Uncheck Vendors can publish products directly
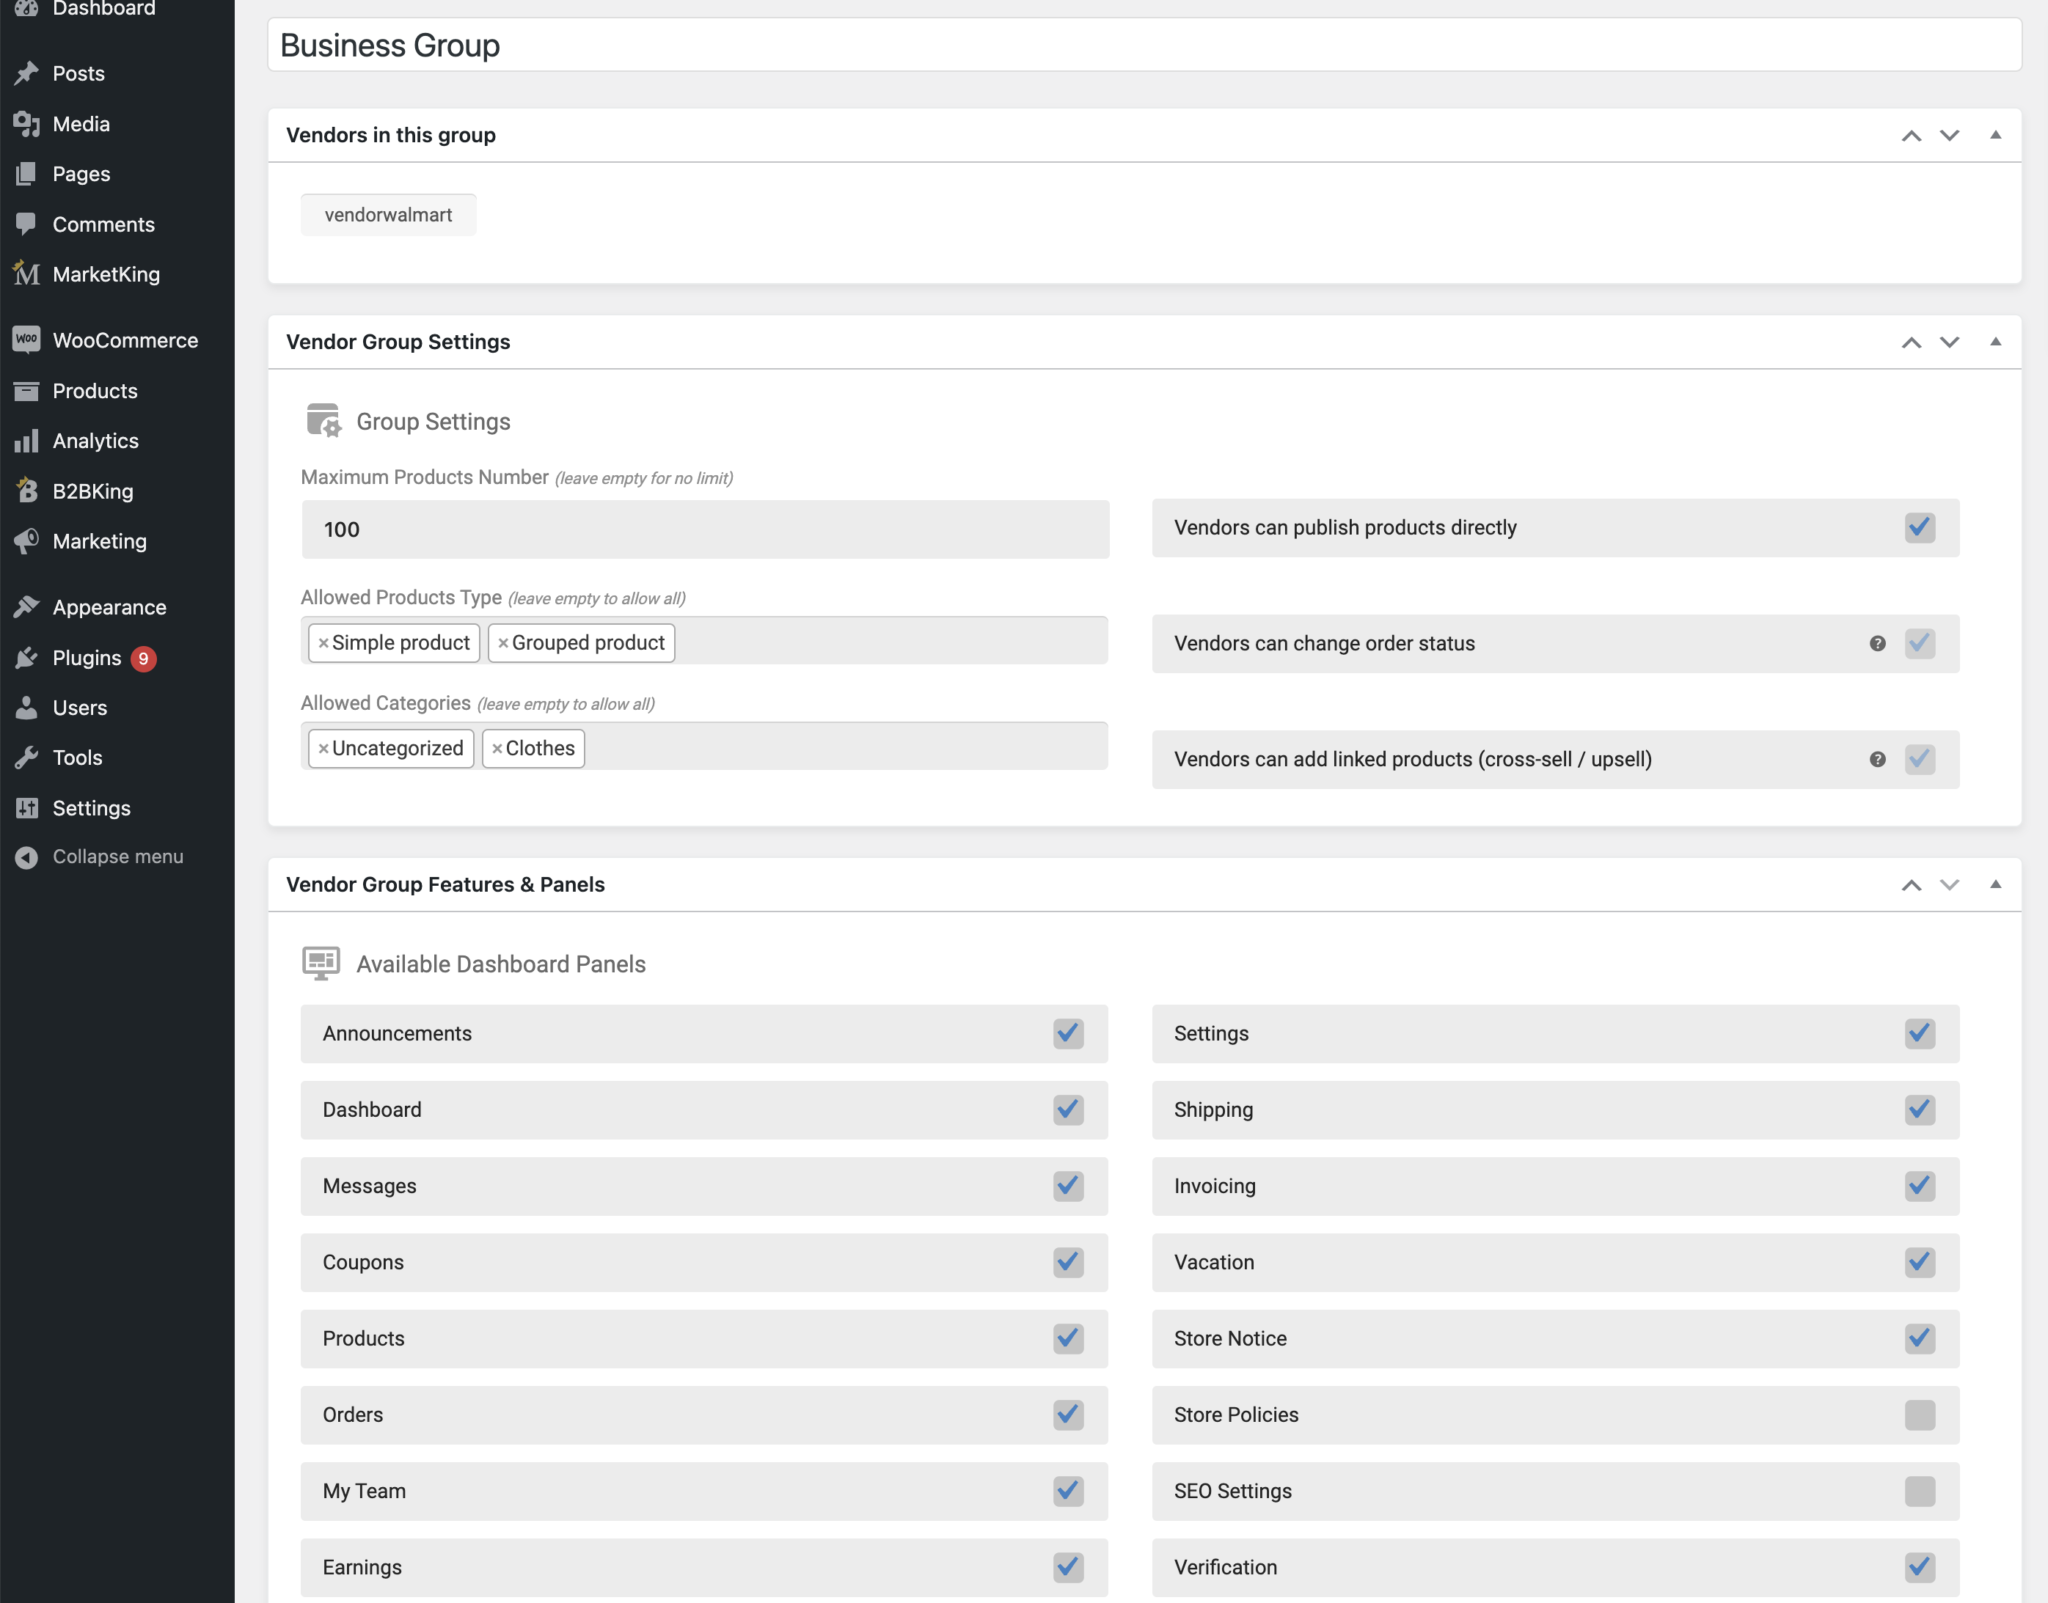Viewport: 2048px width, 1603px height. [1918, 527]
